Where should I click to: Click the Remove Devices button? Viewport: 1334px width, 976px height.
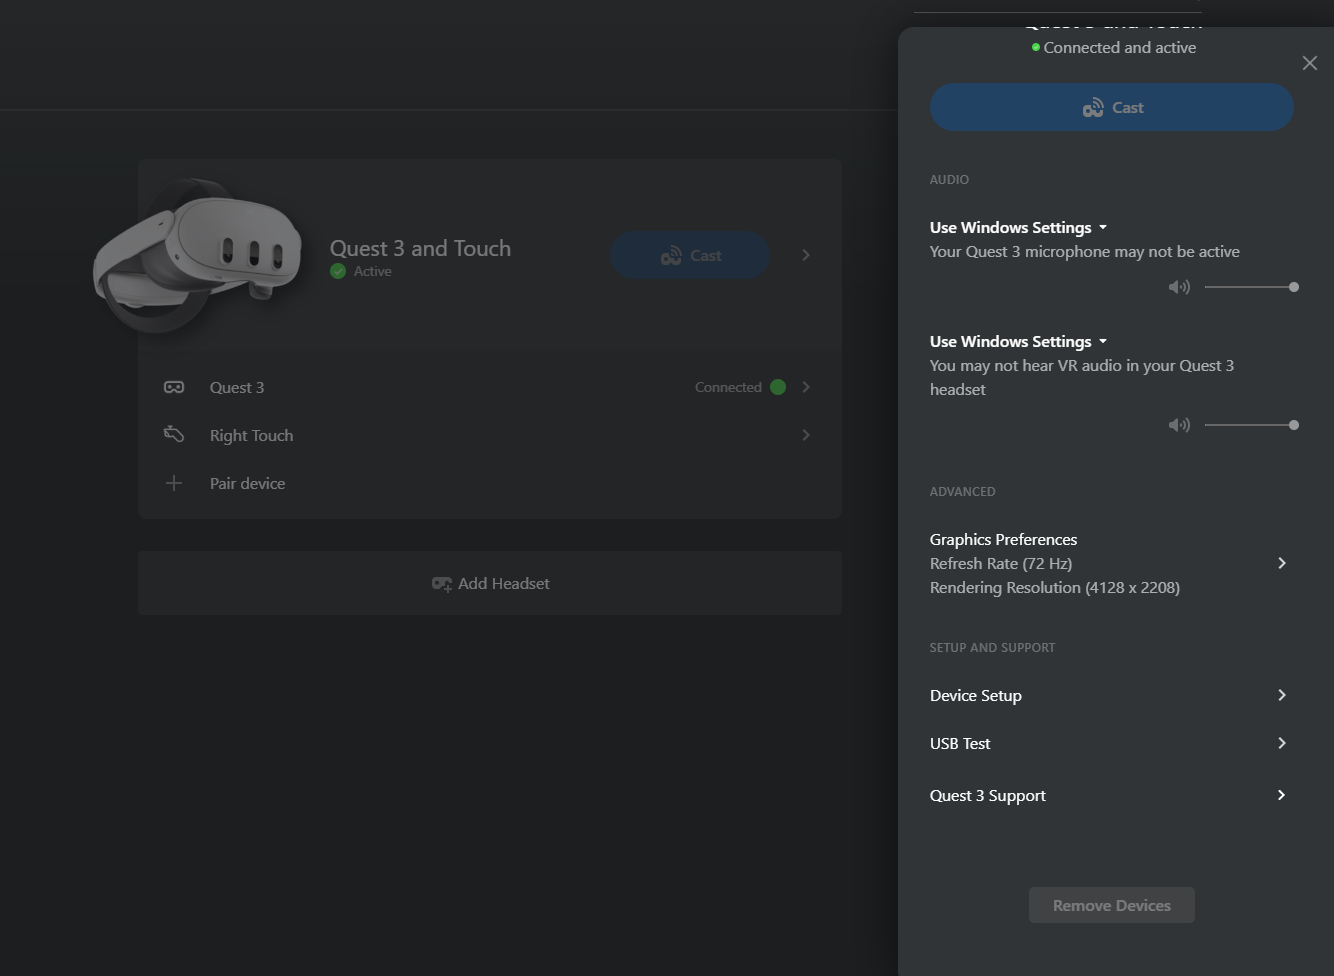pos(1111,905)
